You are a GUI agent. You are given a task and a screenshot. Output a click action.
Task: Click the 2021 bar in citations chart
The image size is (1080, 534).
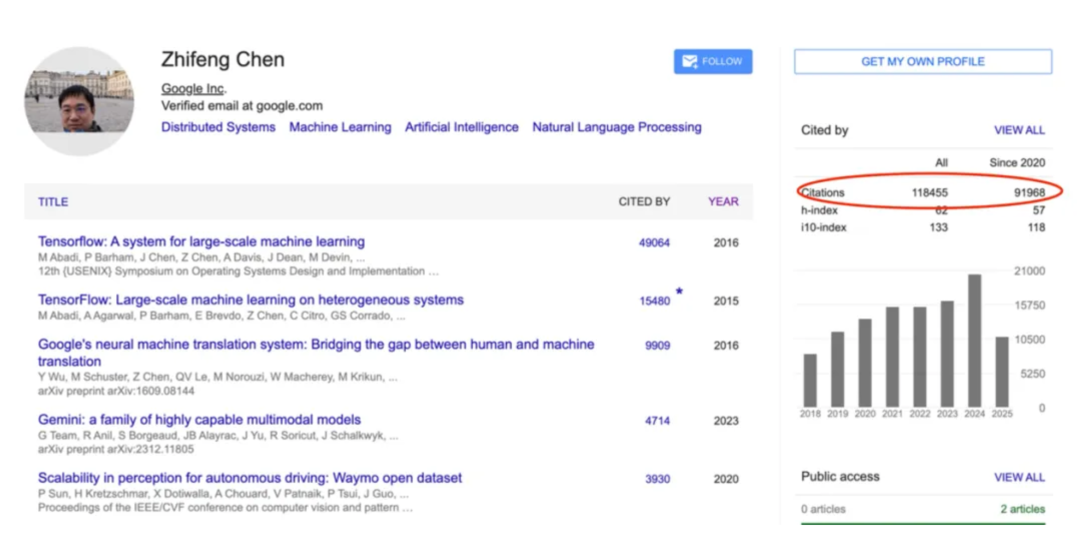coord(893,357)
